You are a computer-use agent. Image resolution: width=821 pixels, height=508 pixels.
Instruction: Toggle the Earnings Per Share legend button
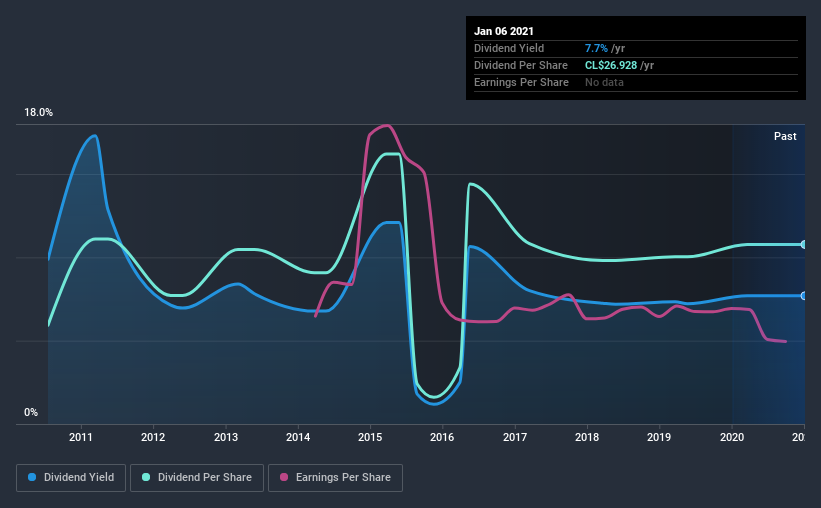[335, 478]
